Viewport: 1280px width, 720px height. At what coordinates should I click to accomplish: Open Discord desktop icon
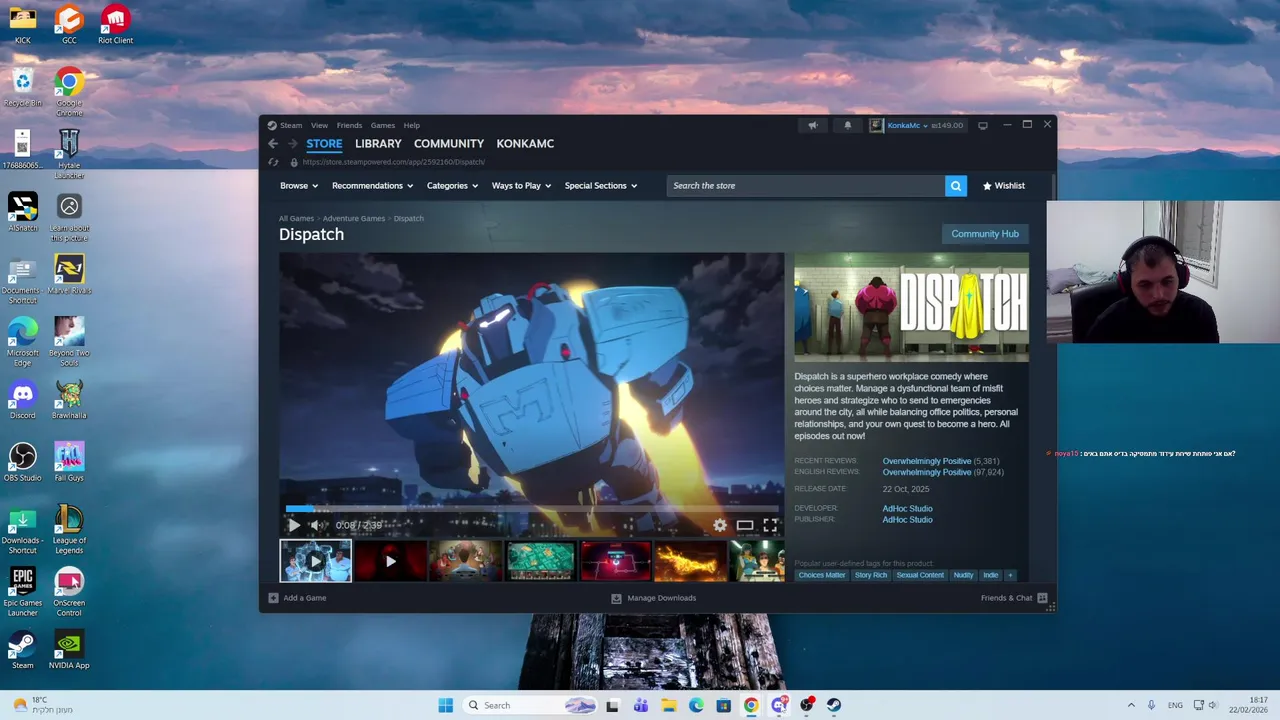[x=22, y=399]
